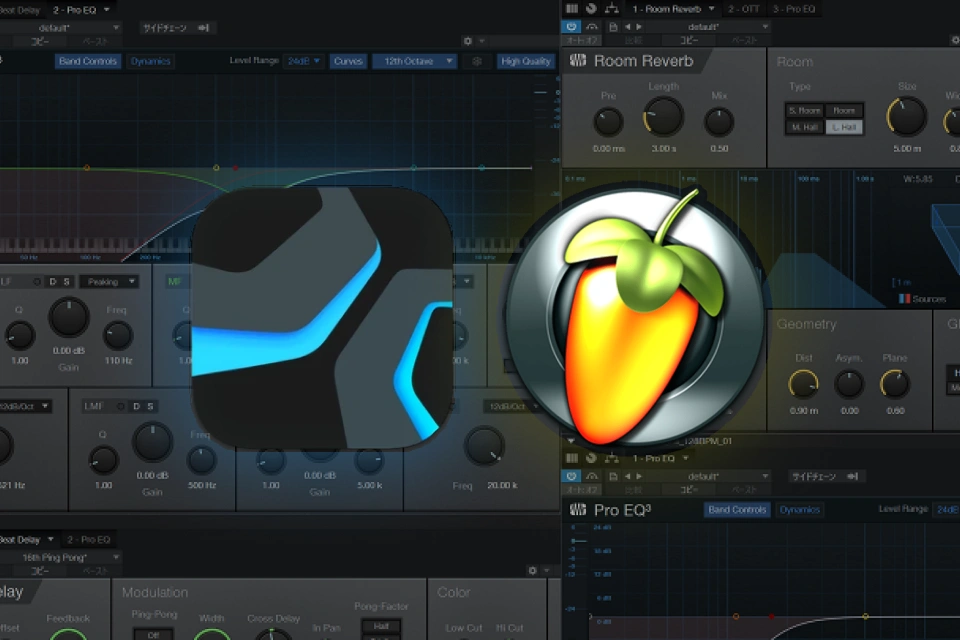Select Band Controls in the 1 - Pro EQ window
This screenshot has width=960, height=640.
(737, 510)
